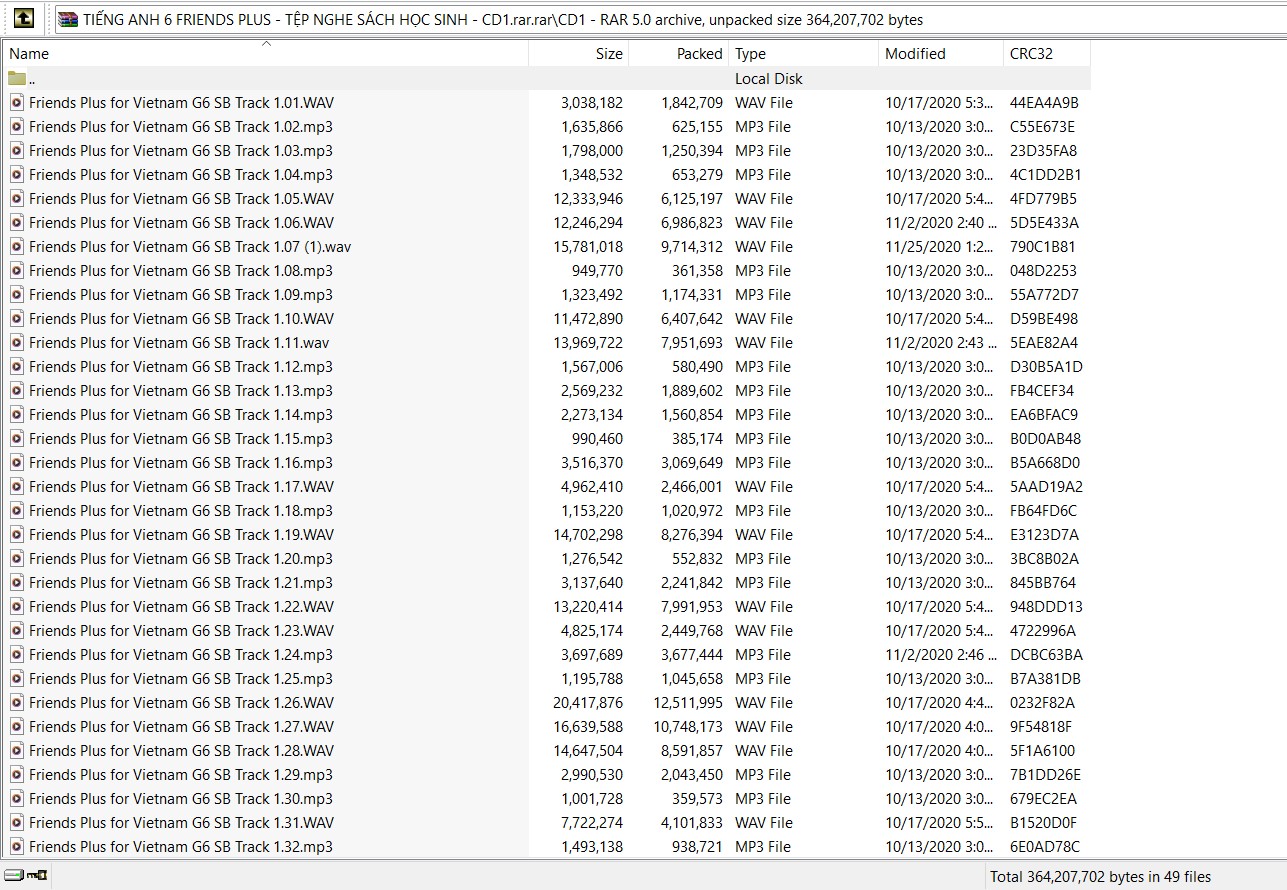Click the drive icon in status bar
This screenshot has height=890, width=1287.
[14, 876]
